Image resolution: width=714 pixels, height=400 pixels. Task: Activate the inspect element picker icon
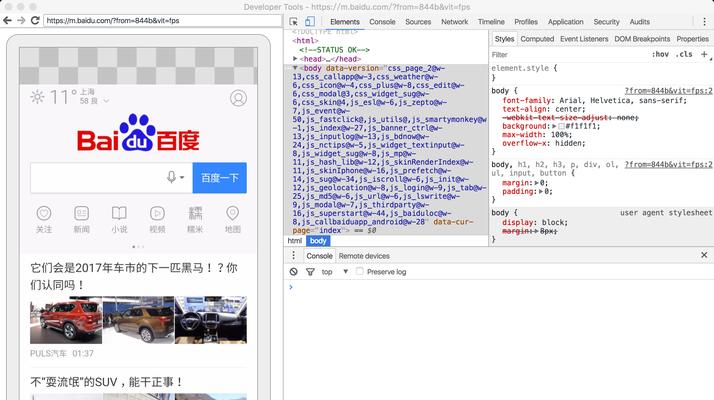[x=294, y=22]
